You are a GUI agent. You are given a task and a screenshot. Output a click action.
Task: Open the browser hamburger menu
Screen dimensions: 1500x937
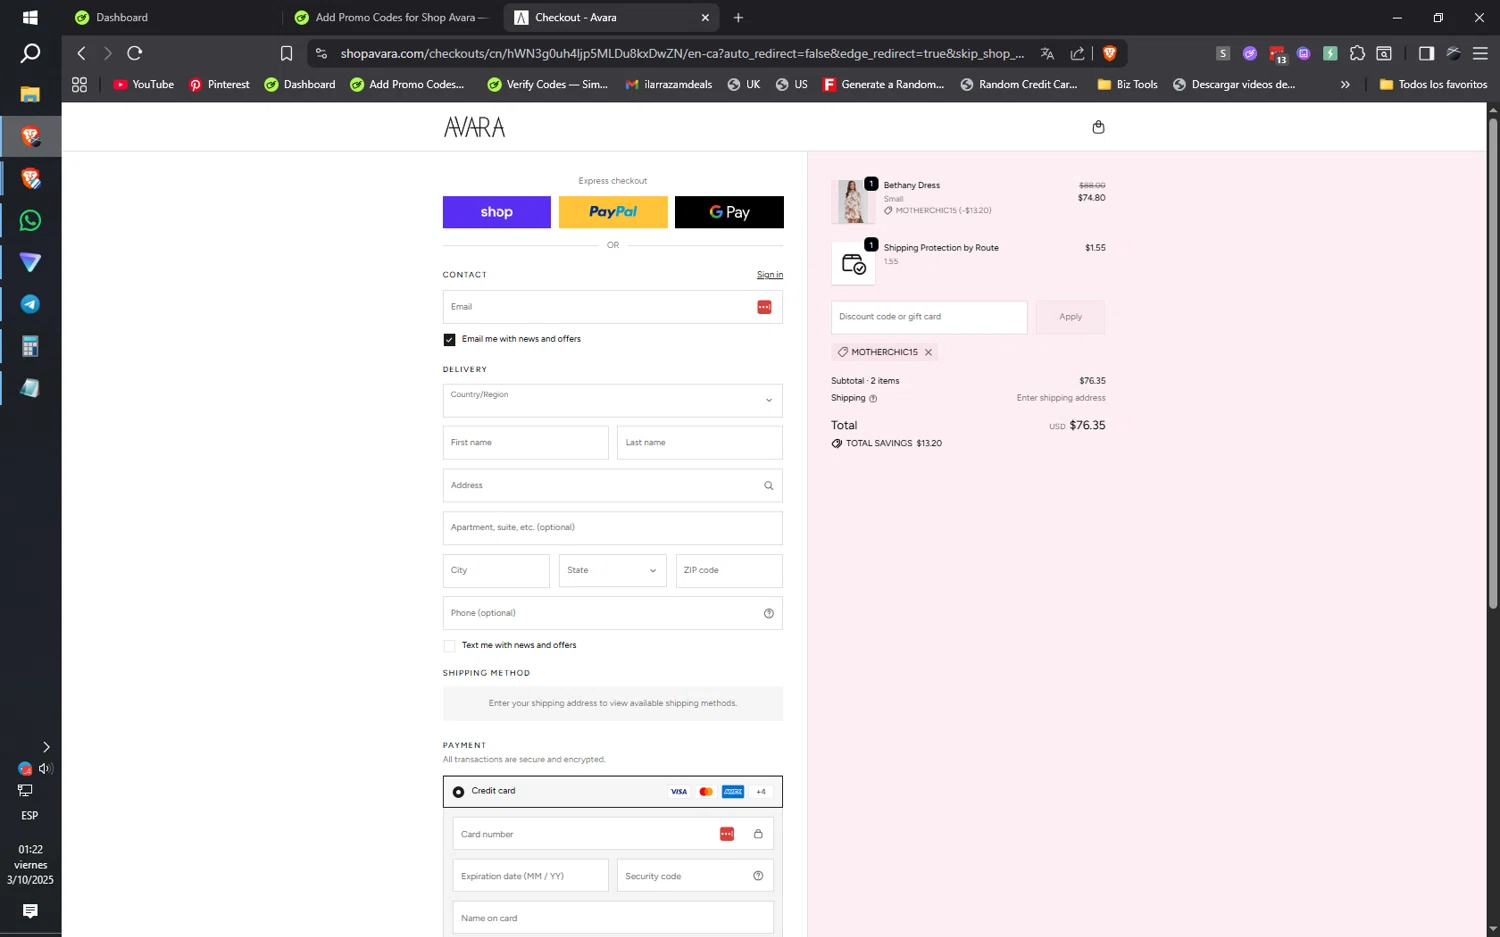[x=1480, y=53]
